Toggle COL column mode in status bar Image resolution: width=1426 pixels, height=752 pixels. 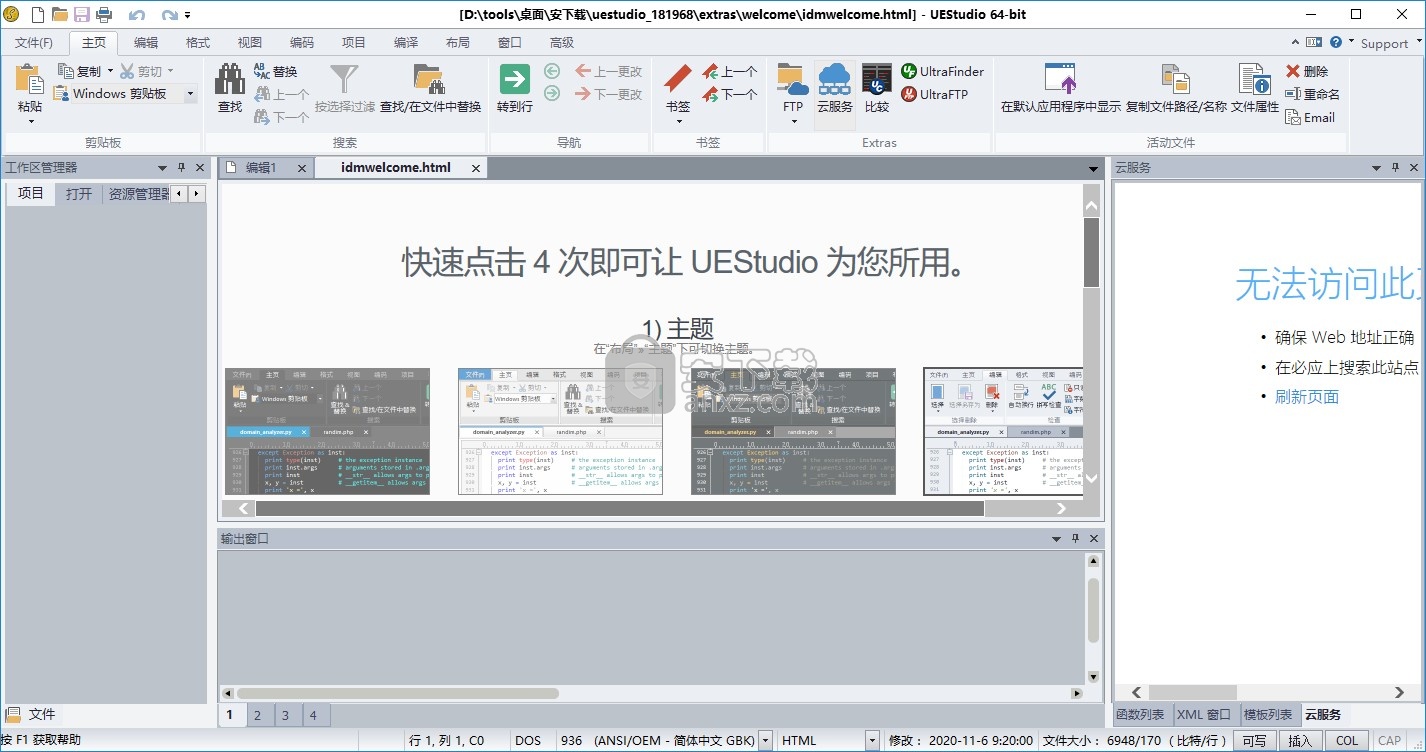[x=1347, y=741]
